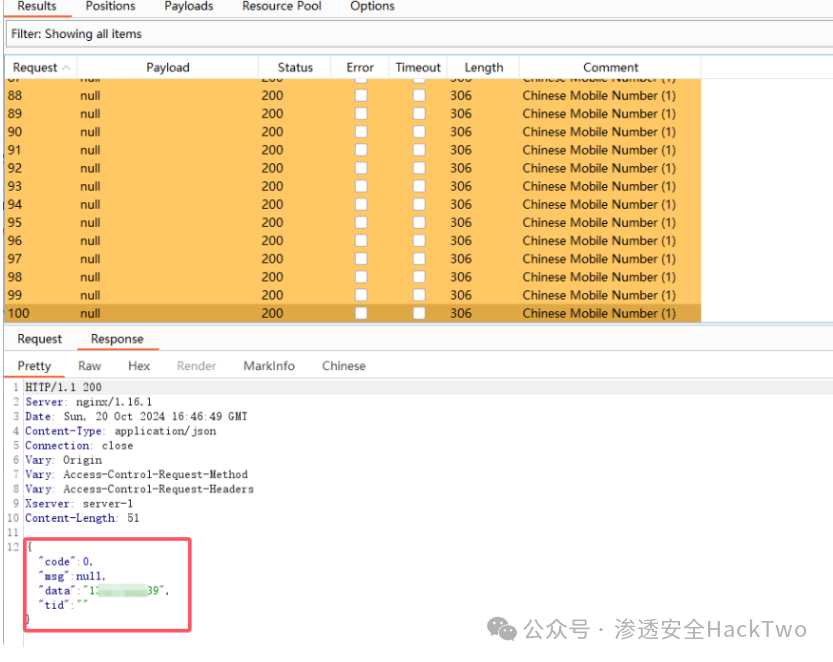The height and width of the screenshot is (662, 833).
Task: Click the Content-Type application/json header
Action: point(121,431)
